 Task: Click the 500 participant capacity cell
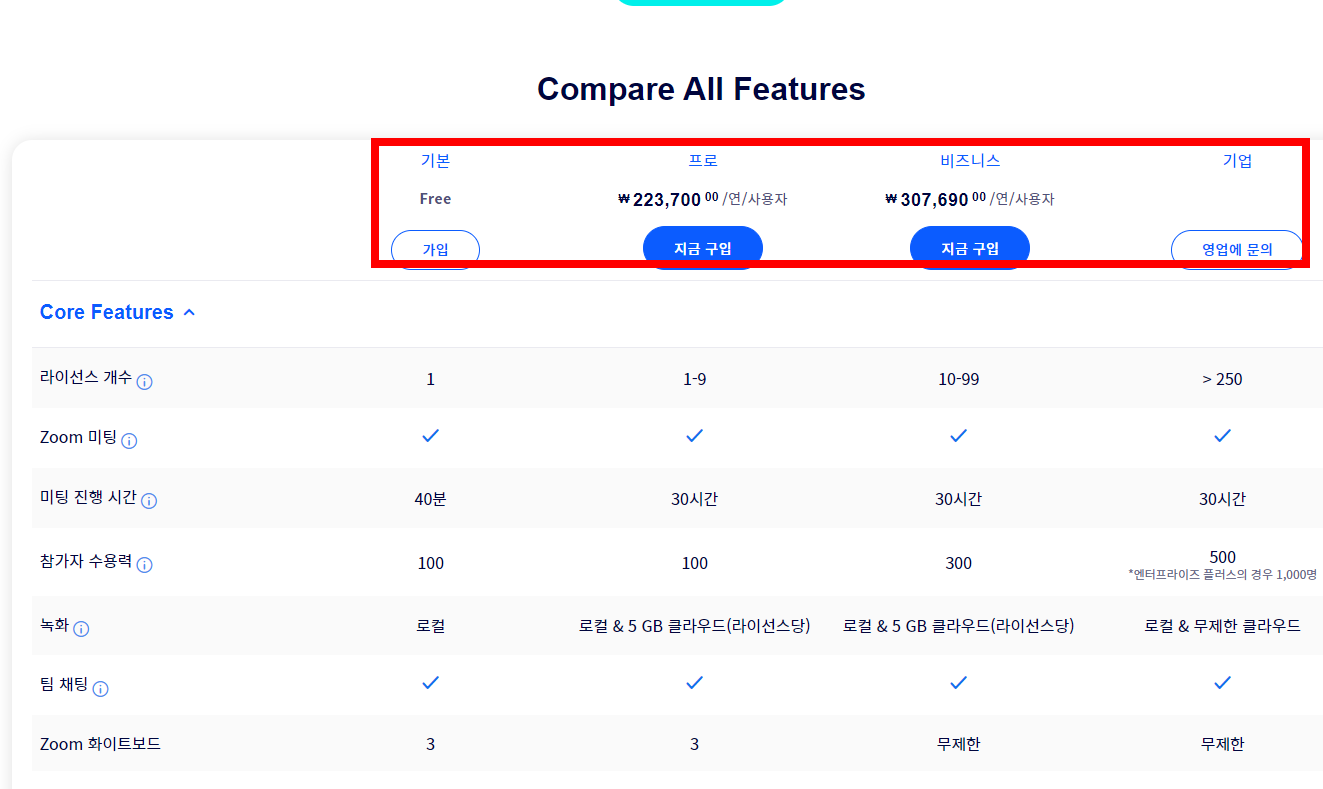pyautogui.click(x=1222, y=557)
